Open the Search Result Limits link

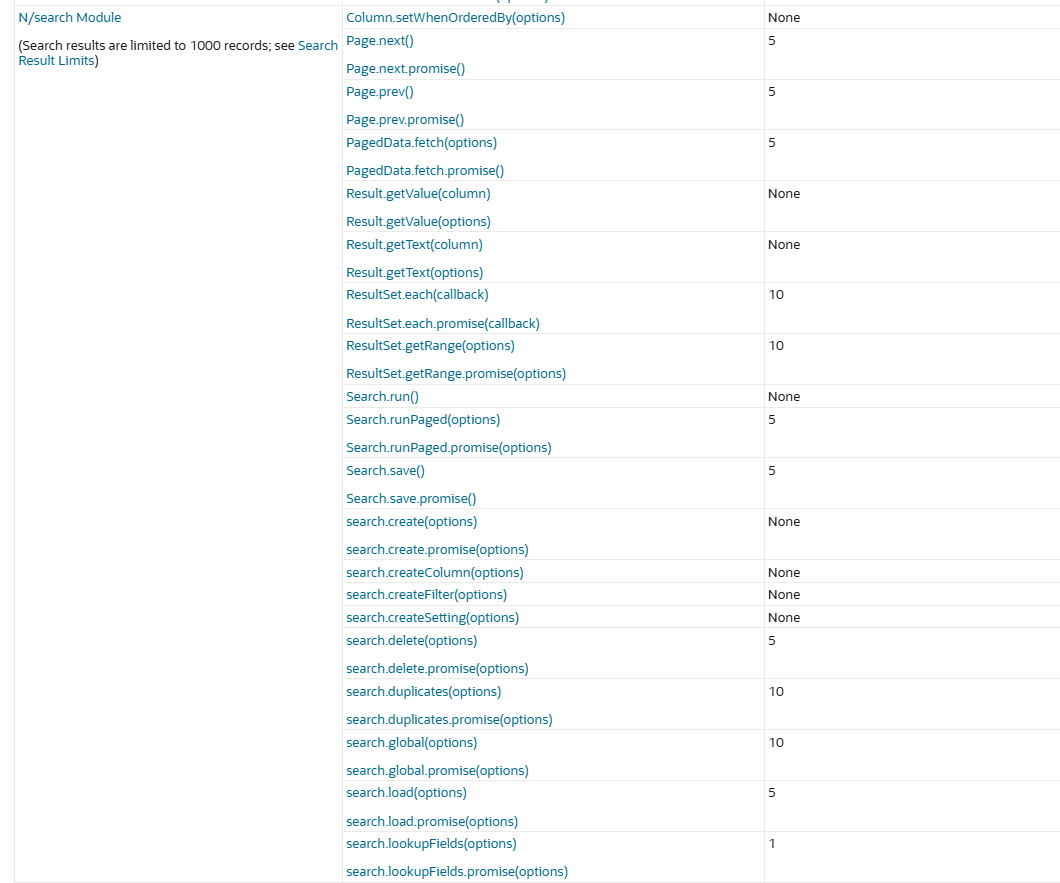pyautogui.click(x=56, y=61)
